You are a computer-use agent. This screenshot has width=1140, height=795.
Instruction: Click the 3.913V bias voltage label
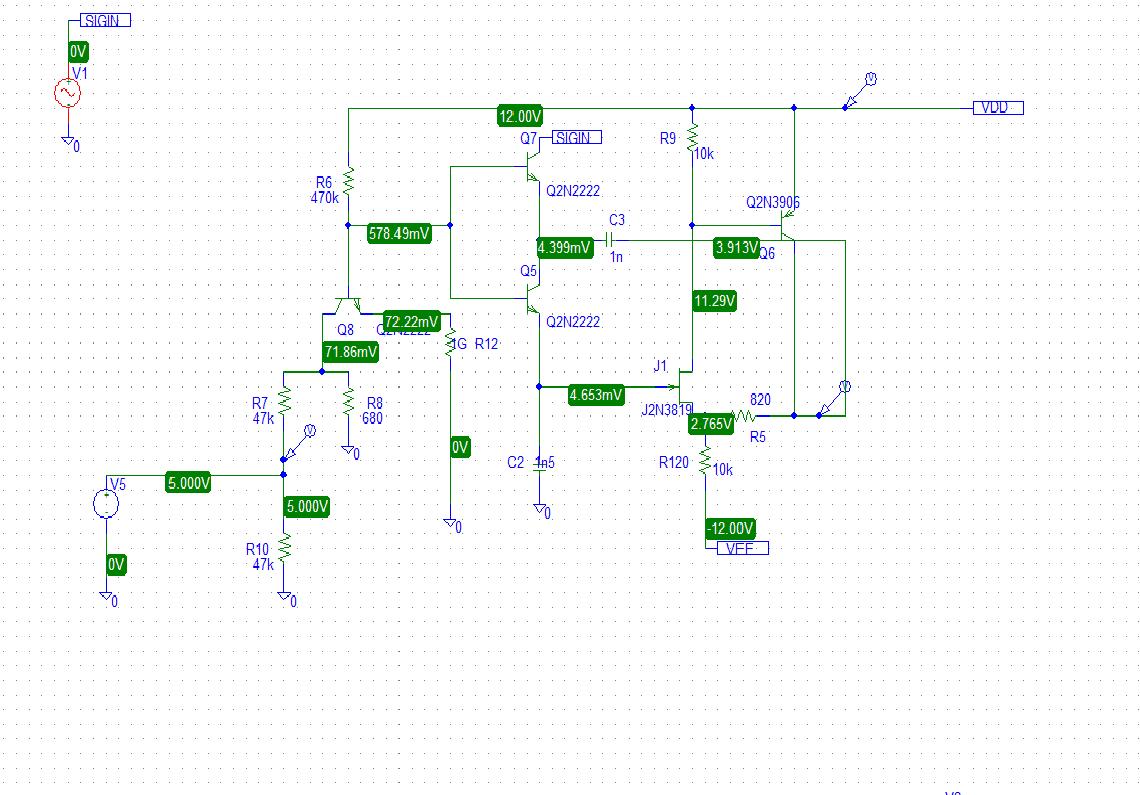736,247
